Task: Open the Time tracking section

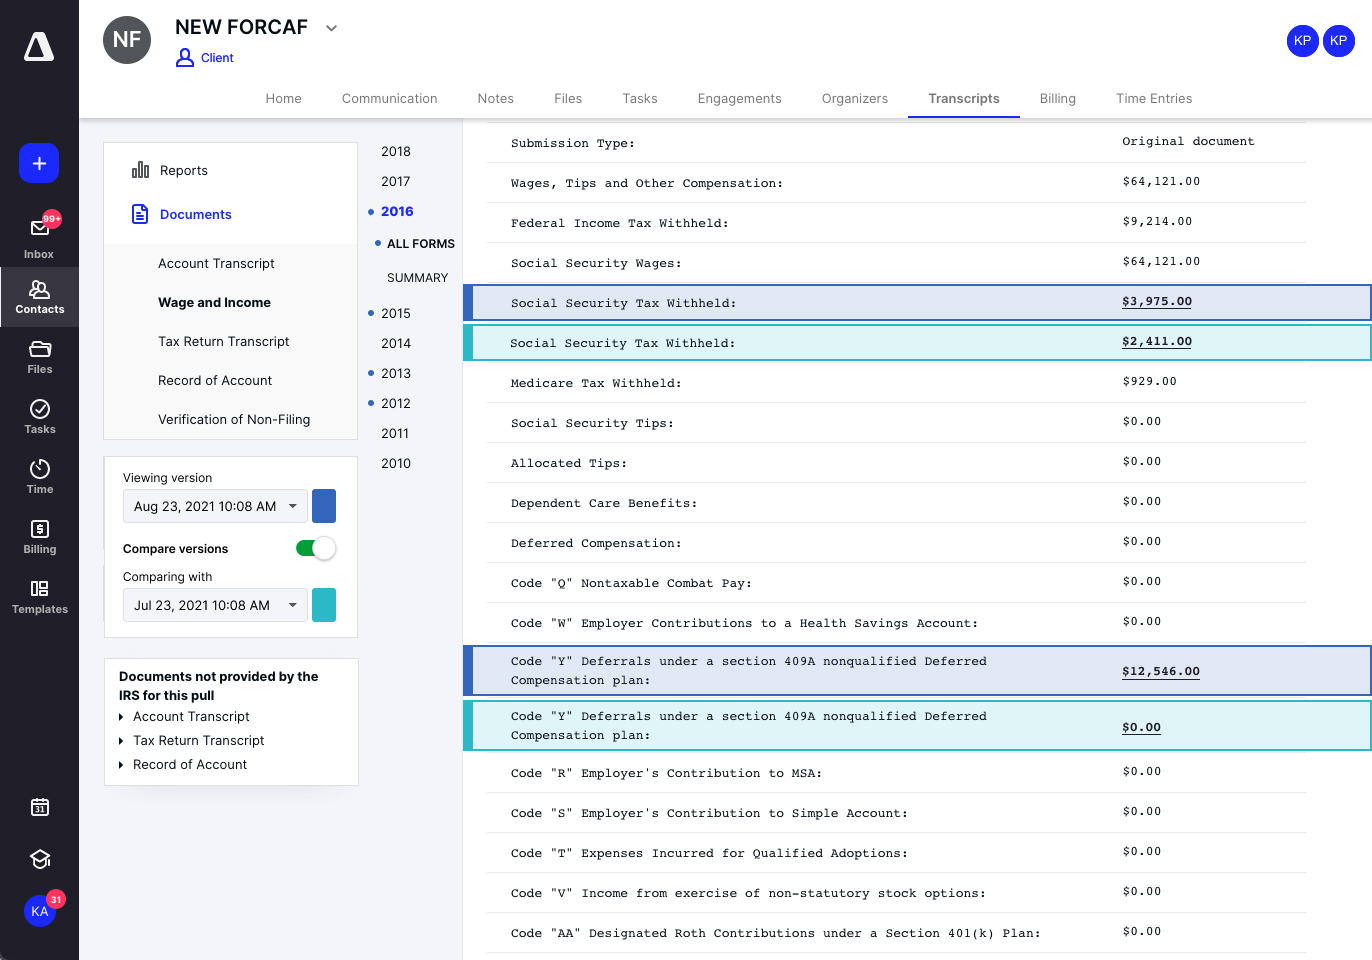Action: 39,475
